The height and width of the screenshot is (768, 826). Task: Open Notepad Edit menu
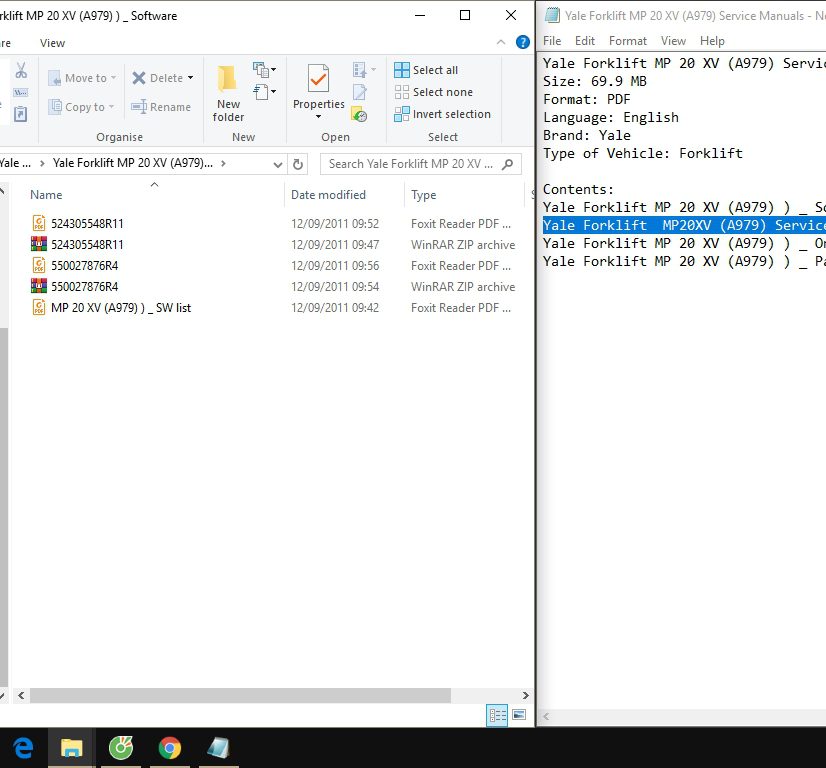click(584, 41)
